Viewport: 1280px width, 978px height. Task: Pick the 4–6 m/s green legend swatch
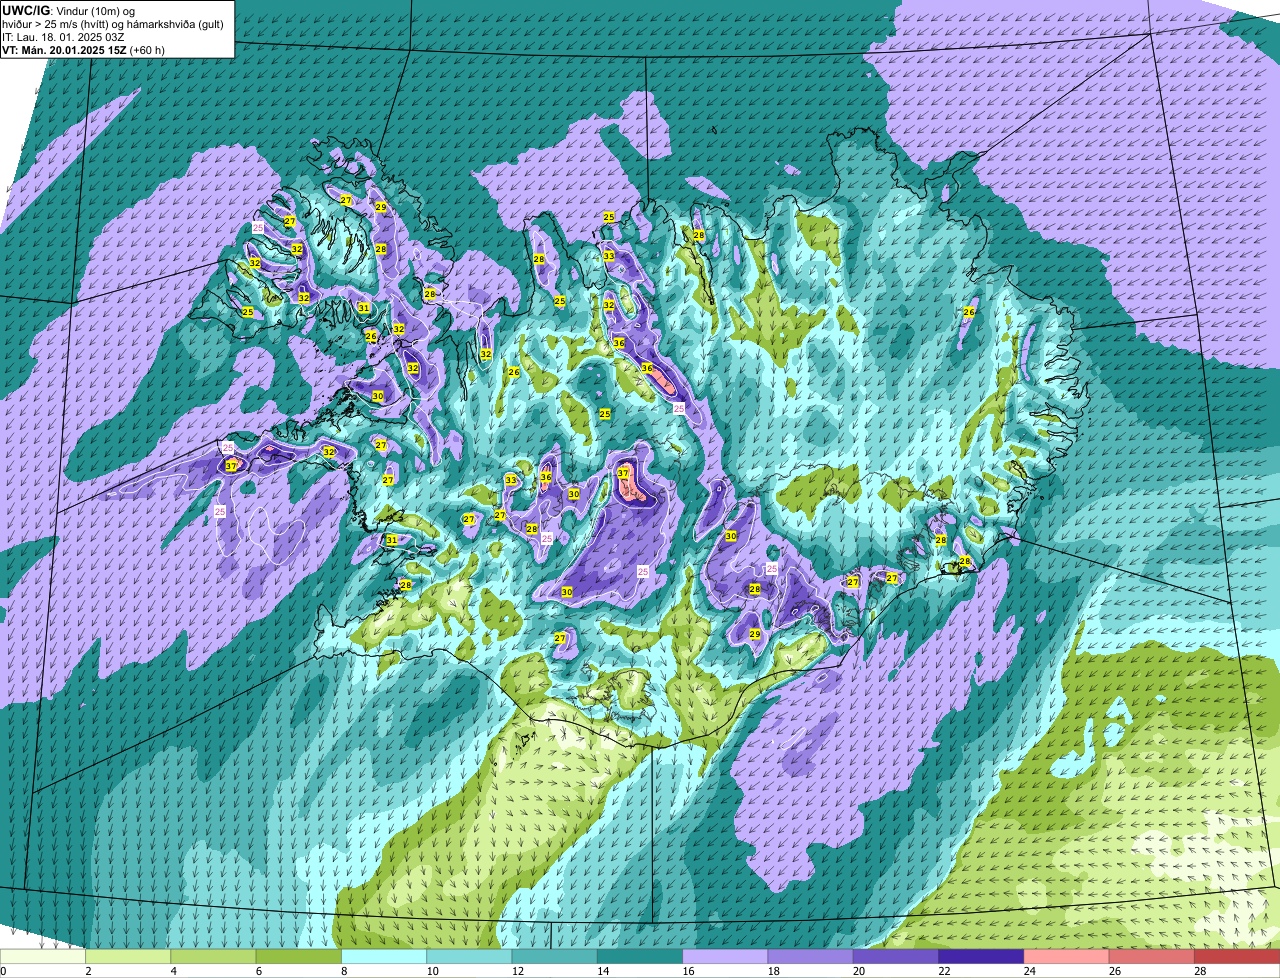(213, 957)
